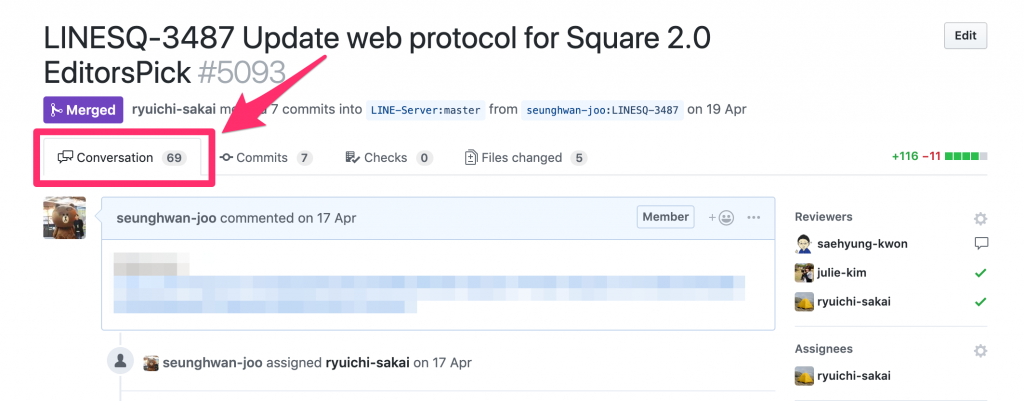Open Reviewers settings gear

(980, 218)
